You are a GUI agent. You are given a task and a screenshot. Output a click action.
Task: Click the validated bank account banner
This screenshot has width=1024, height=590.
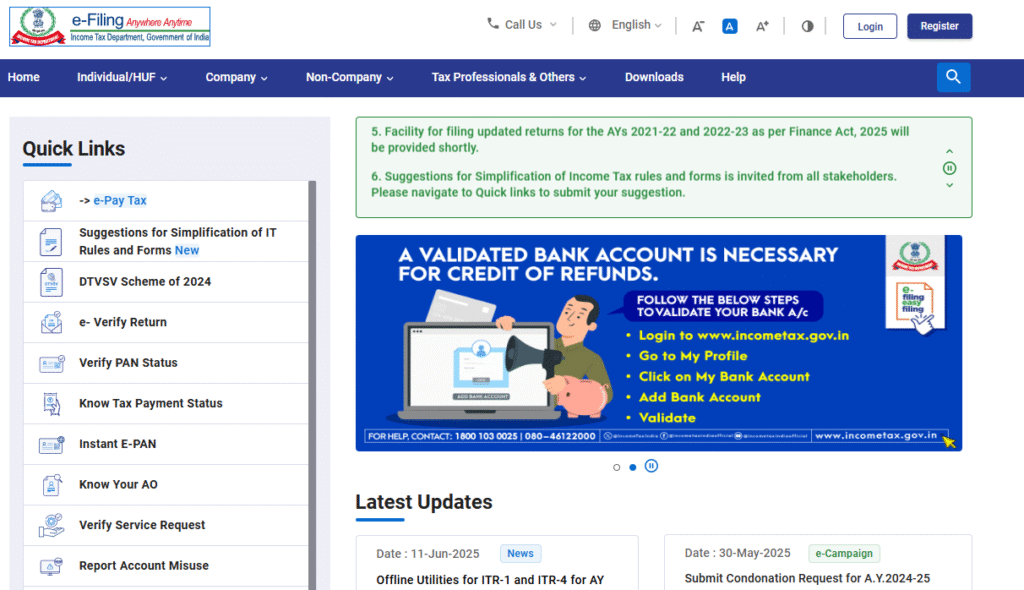(658, 343)
